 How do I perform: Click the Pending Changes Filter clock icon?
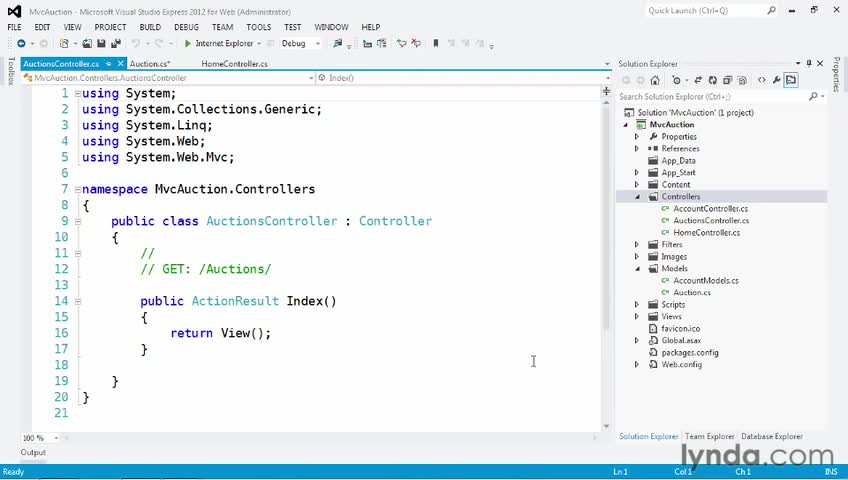click(676, 80)
